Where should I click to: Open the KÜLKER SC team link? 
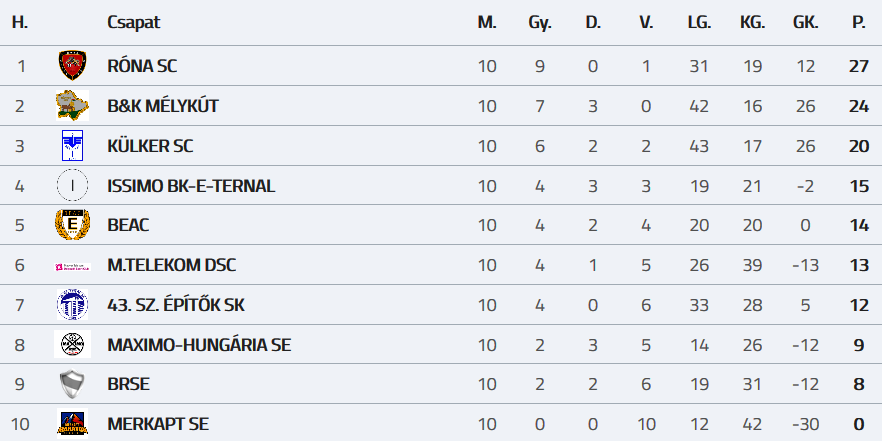(x=150, y=146)
